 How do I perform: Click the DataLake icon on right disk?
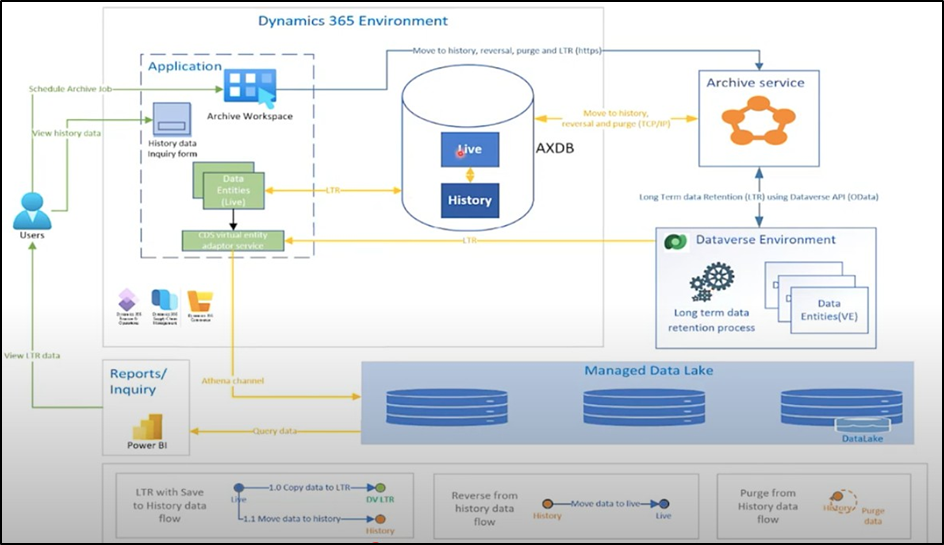(x=862, y=424)
